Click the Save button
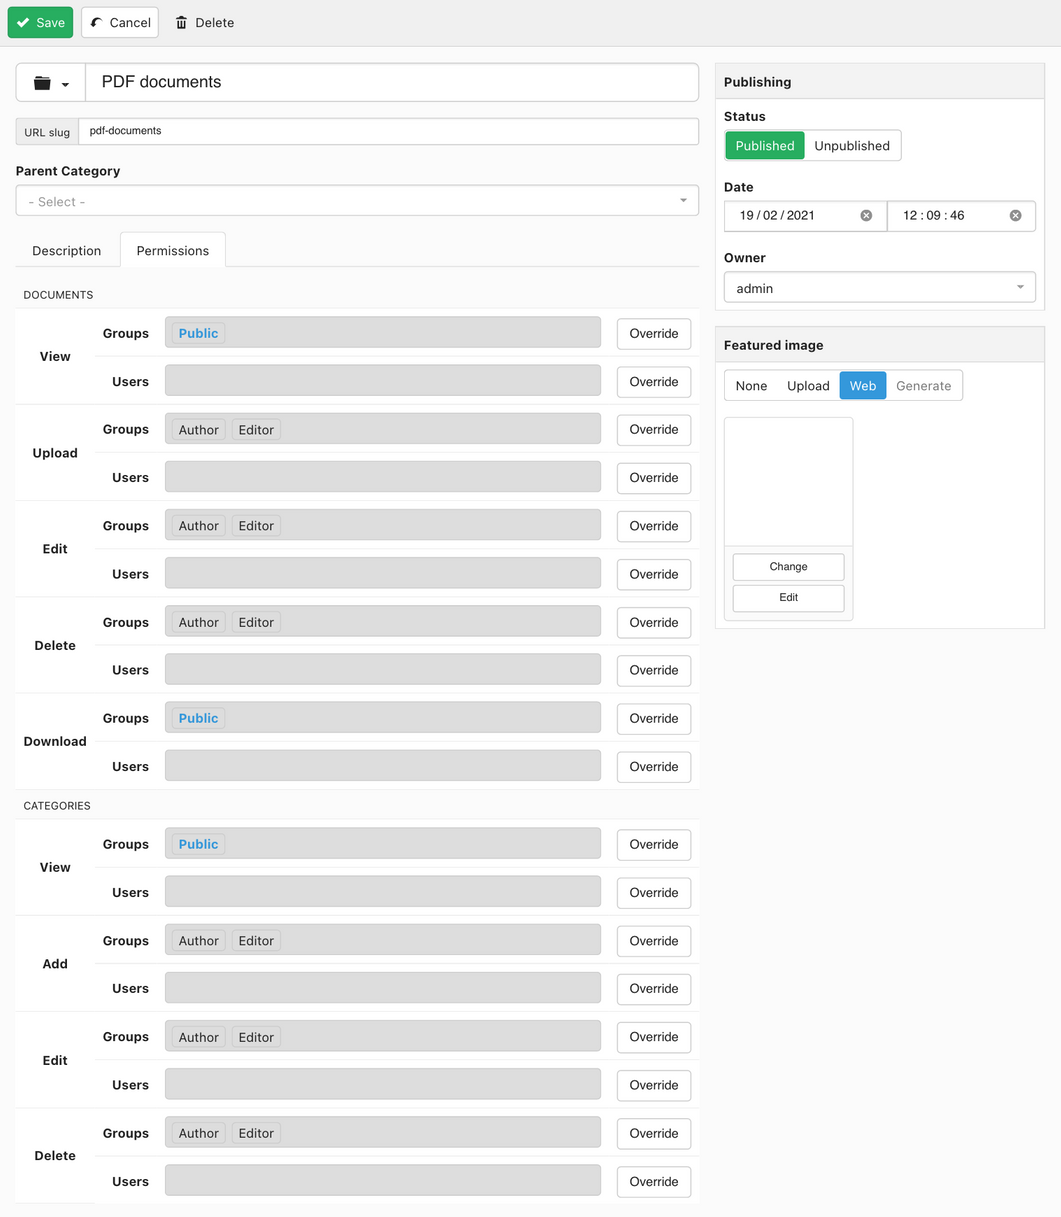 coord(40,22)
